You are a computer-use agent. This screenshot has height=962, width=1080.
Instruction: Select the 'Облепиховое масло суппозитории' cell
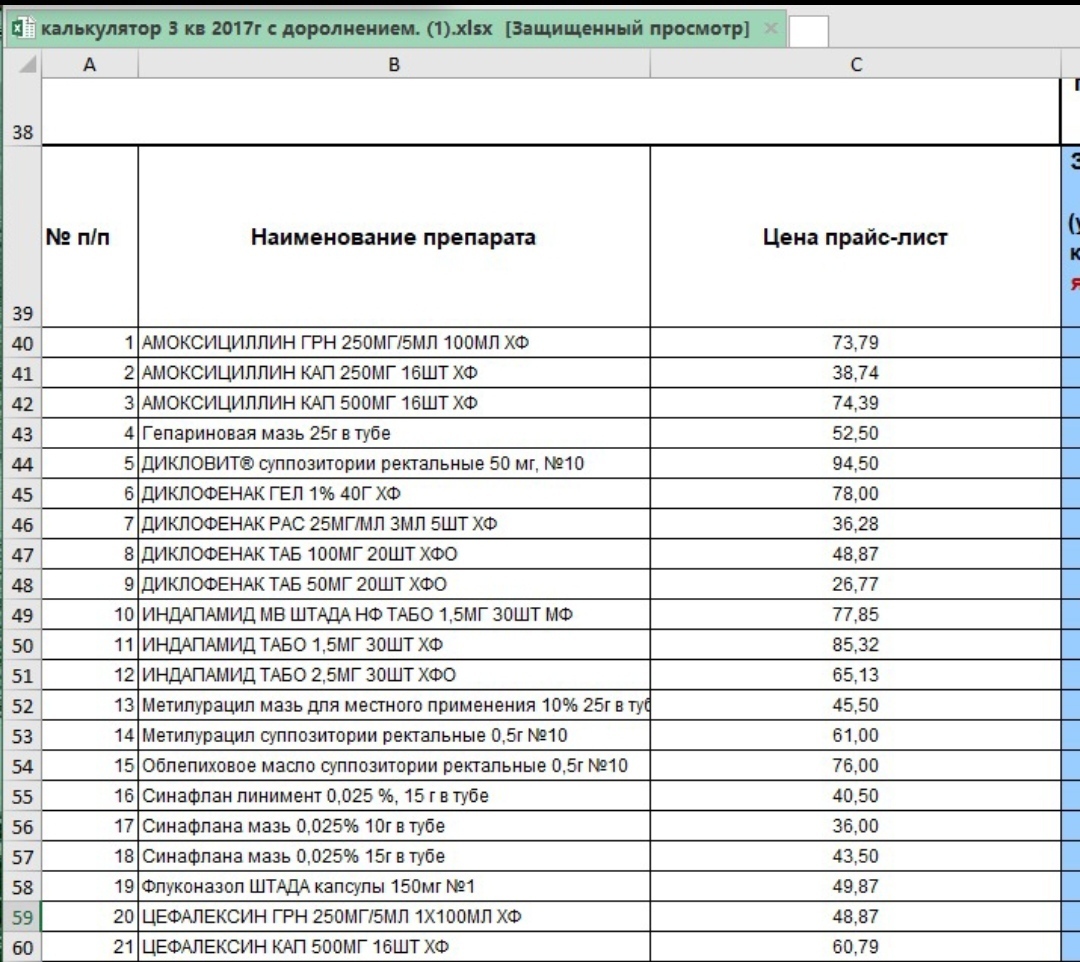pyautogui.click(x=394, y=766)
